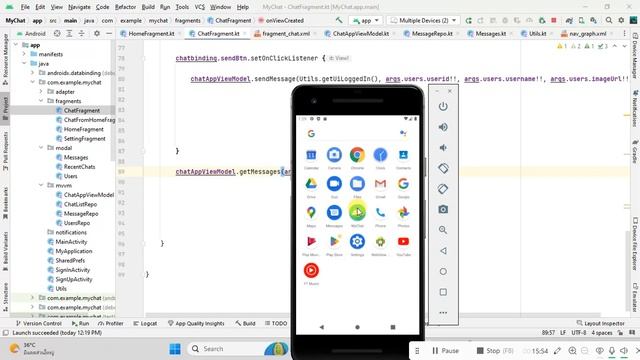Lower volume in emulator side panel
640x360 pixels.
point(443,148)
